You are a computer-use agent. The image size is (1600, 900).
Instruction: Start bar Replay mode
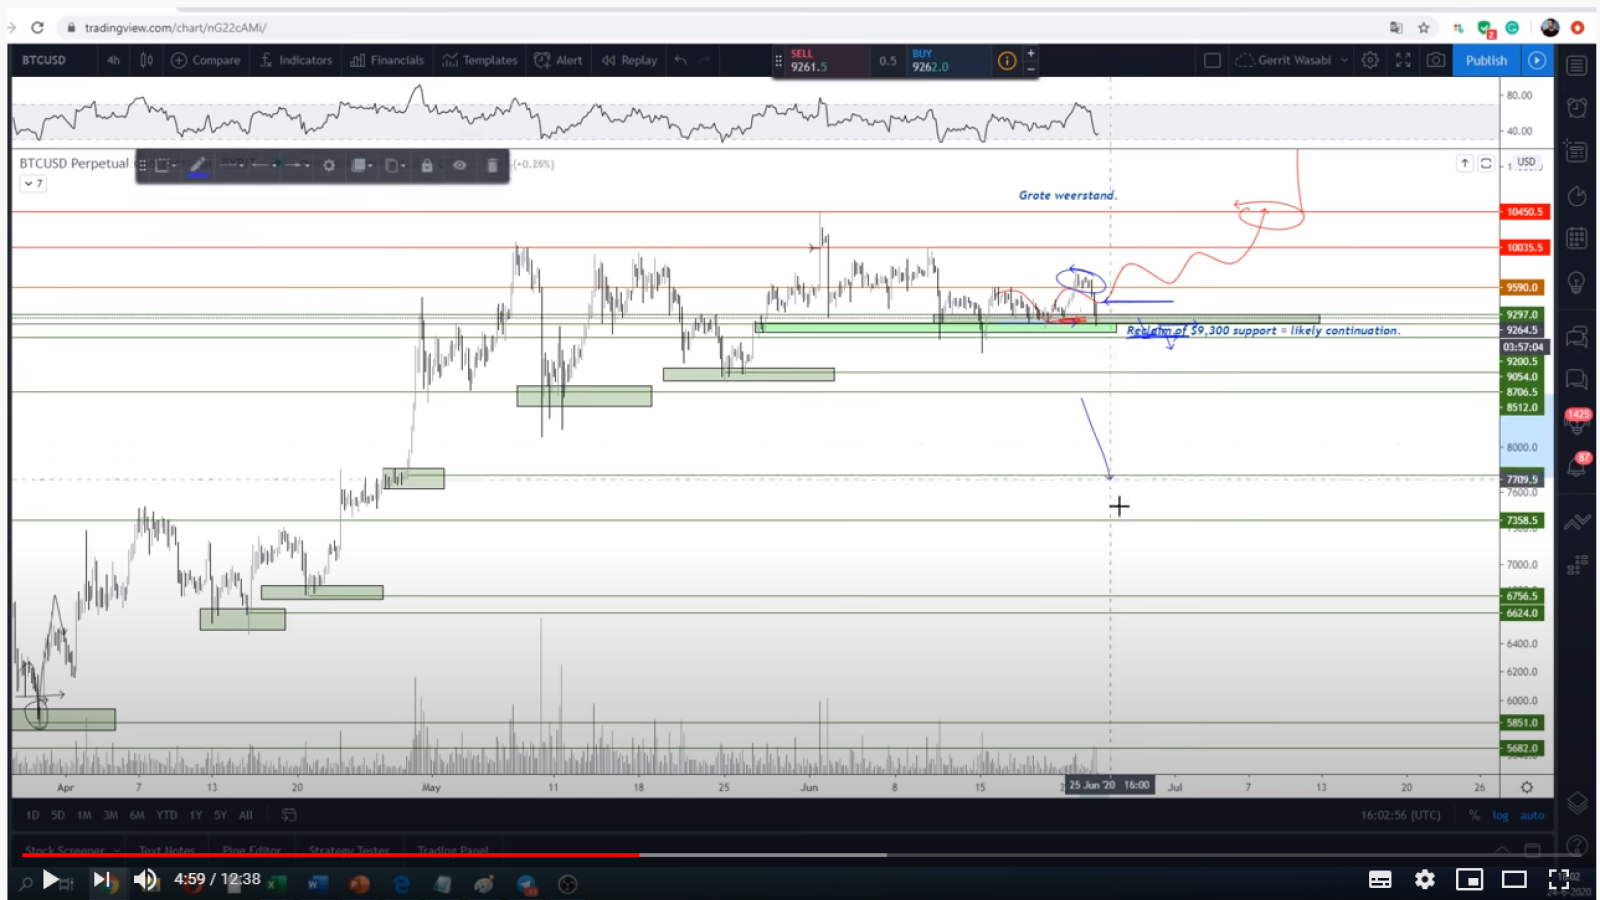pyautogui.click(x=629, y=60)
